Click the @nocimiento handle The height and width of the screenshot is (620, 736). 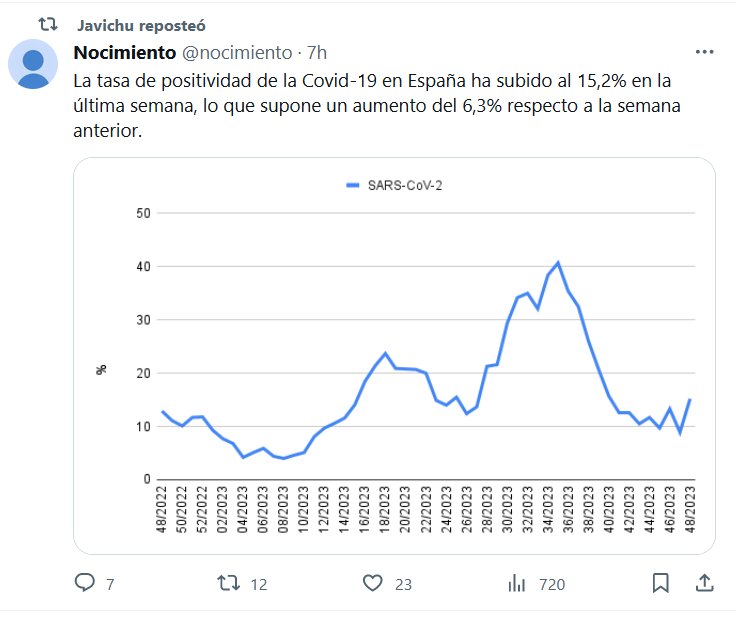(237, 52)
